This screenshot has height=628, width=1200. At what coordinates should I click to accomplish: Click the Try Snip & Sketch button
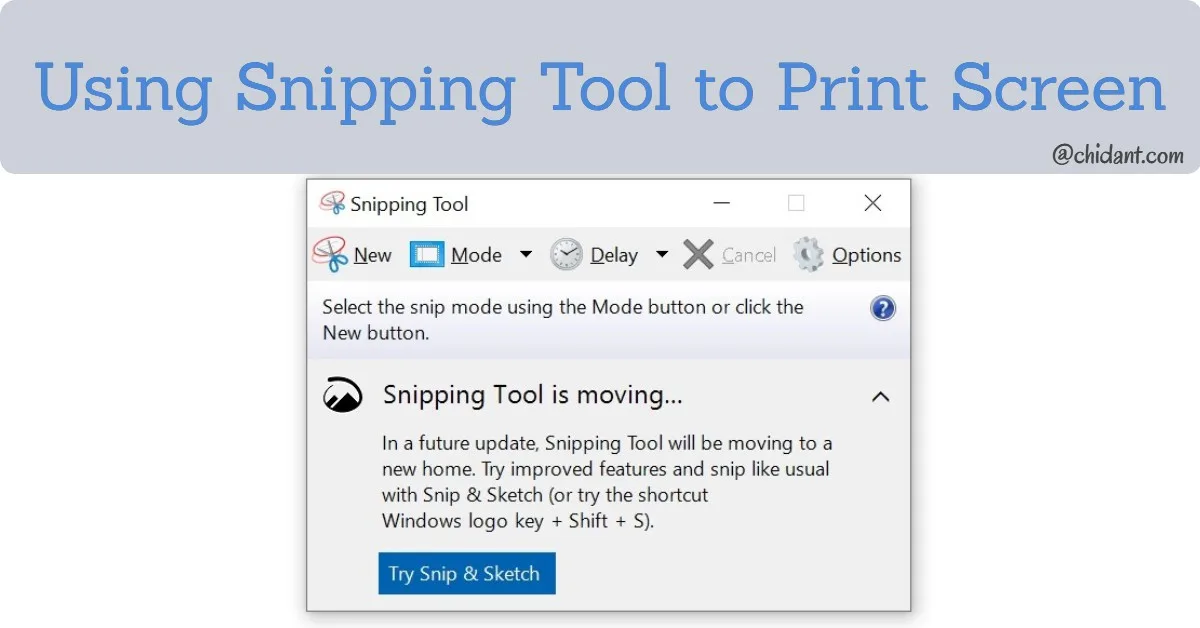coord(467,574)
